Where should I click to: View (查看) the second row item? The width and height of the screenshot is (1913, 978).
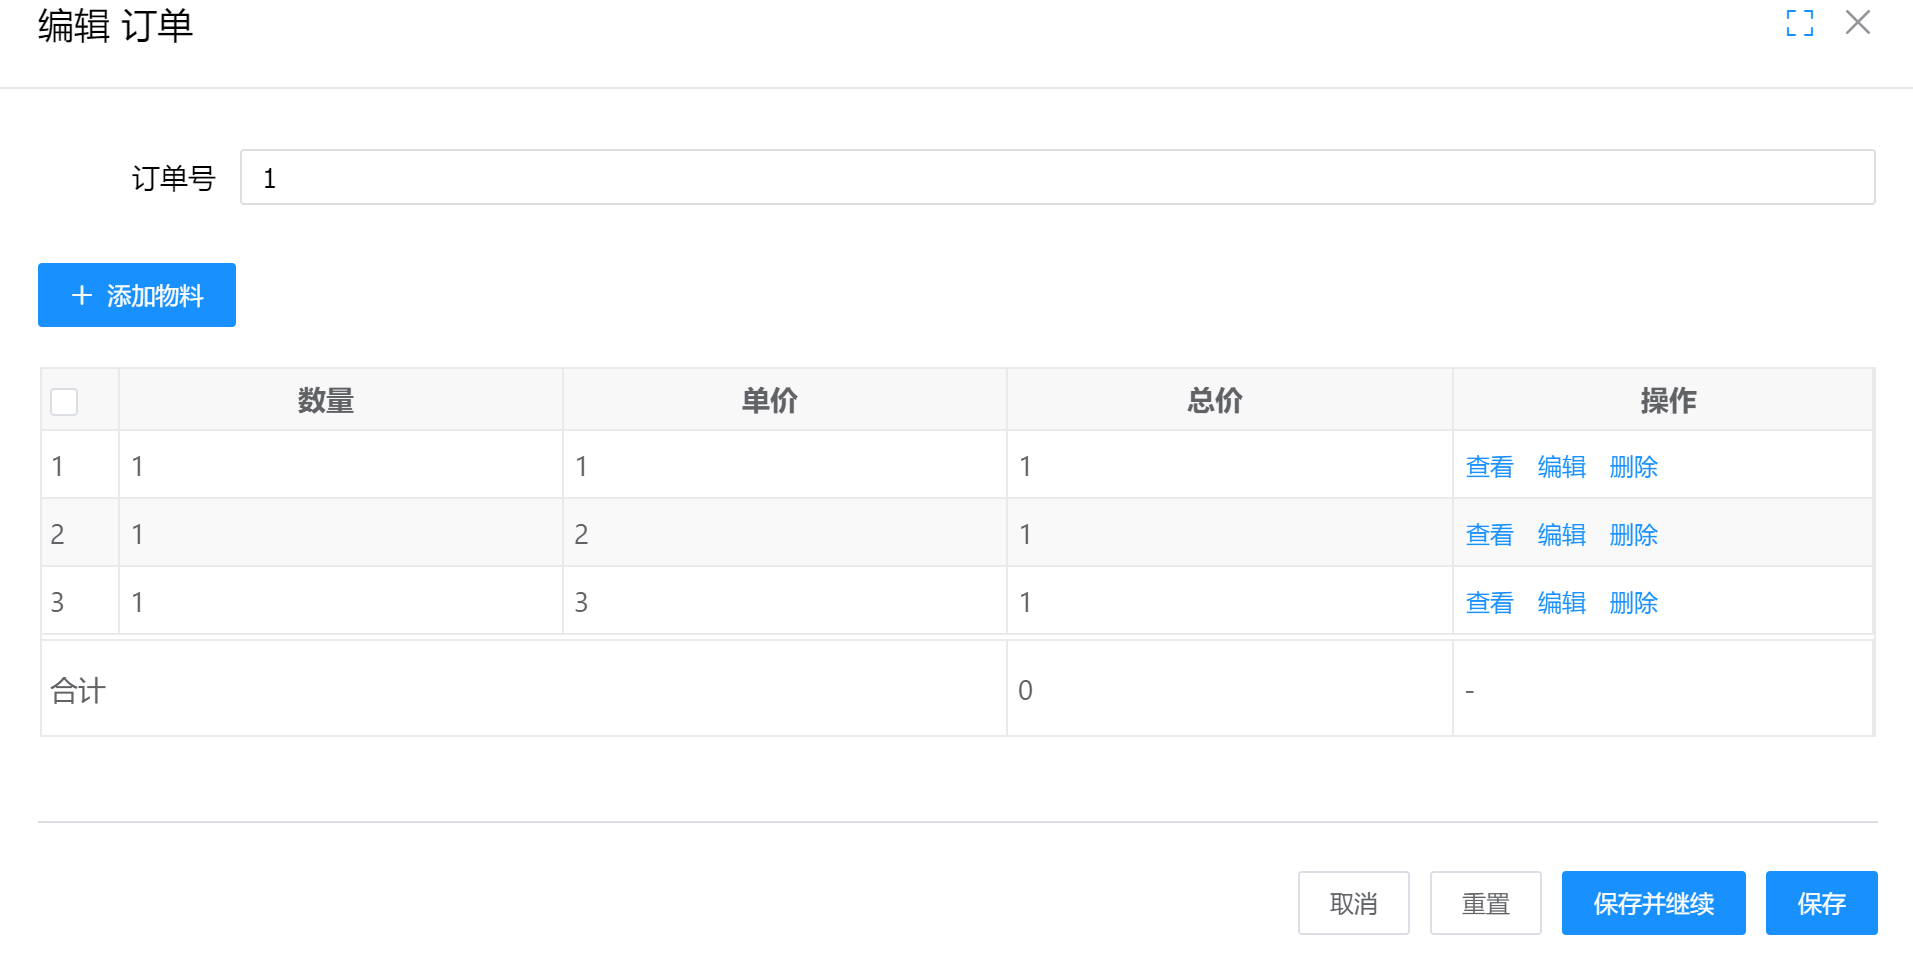(x=1489, y=535)
